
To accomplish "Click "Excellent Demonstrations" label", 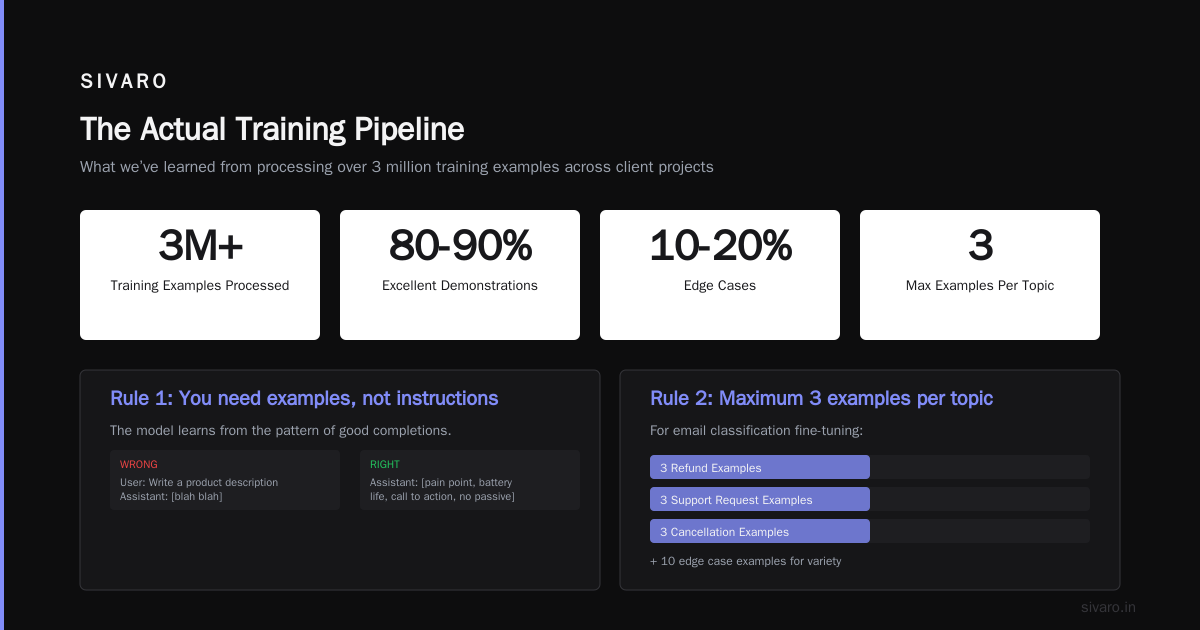I will (x=460, y=286).
